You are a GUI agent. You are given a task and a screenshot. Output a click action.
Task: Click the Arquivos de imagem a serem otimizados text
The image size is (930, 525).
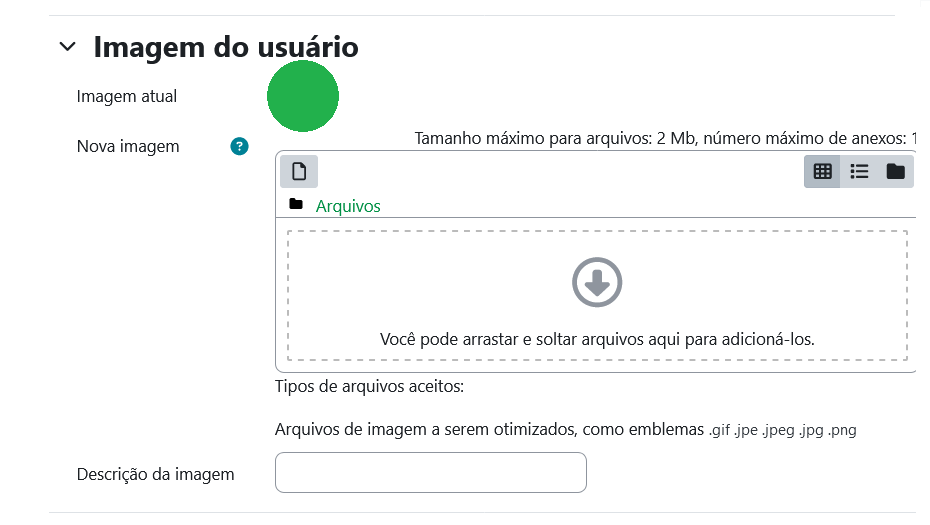click(490, 430)
